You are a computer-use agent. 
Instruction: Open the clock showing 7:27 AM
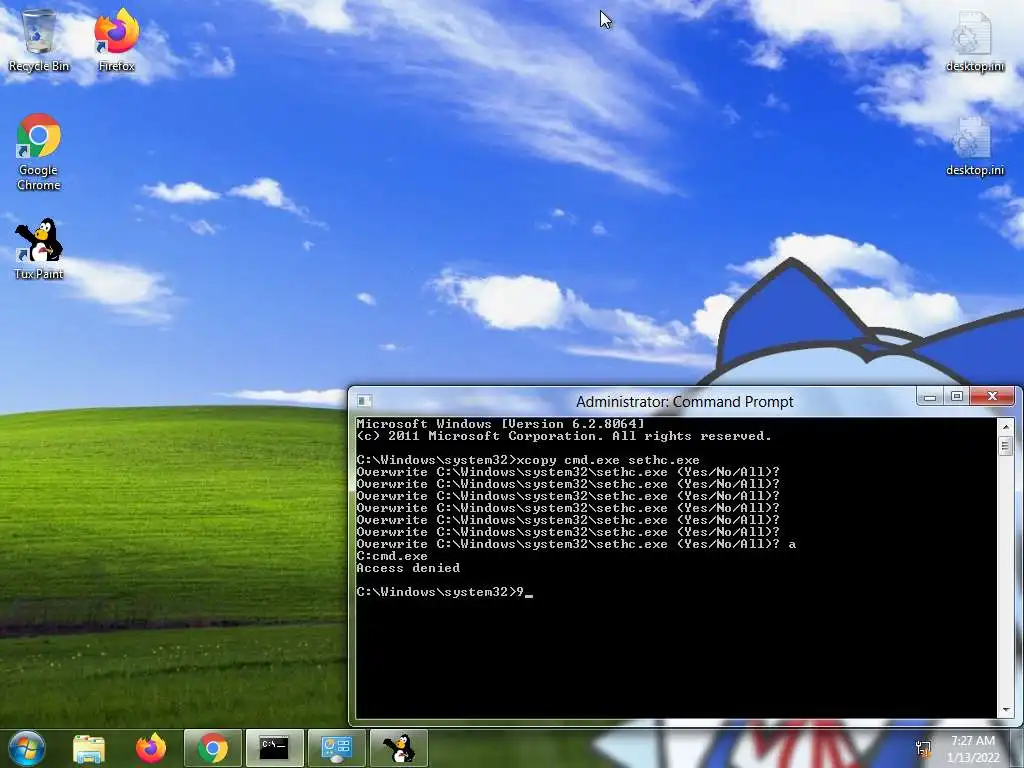tap(973, 749)
